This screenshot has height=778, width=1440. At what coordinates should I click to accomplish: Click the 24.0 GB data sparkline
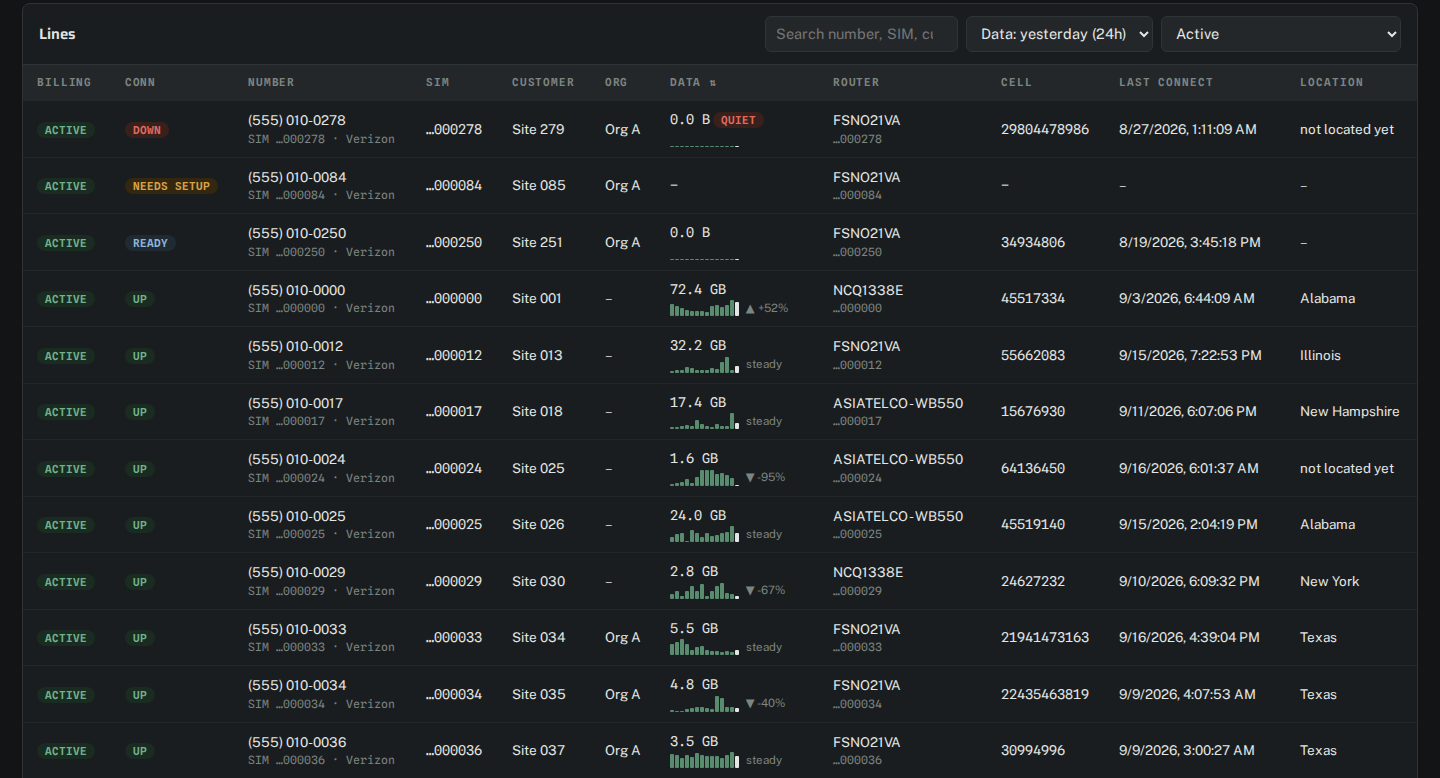[704, 534]
